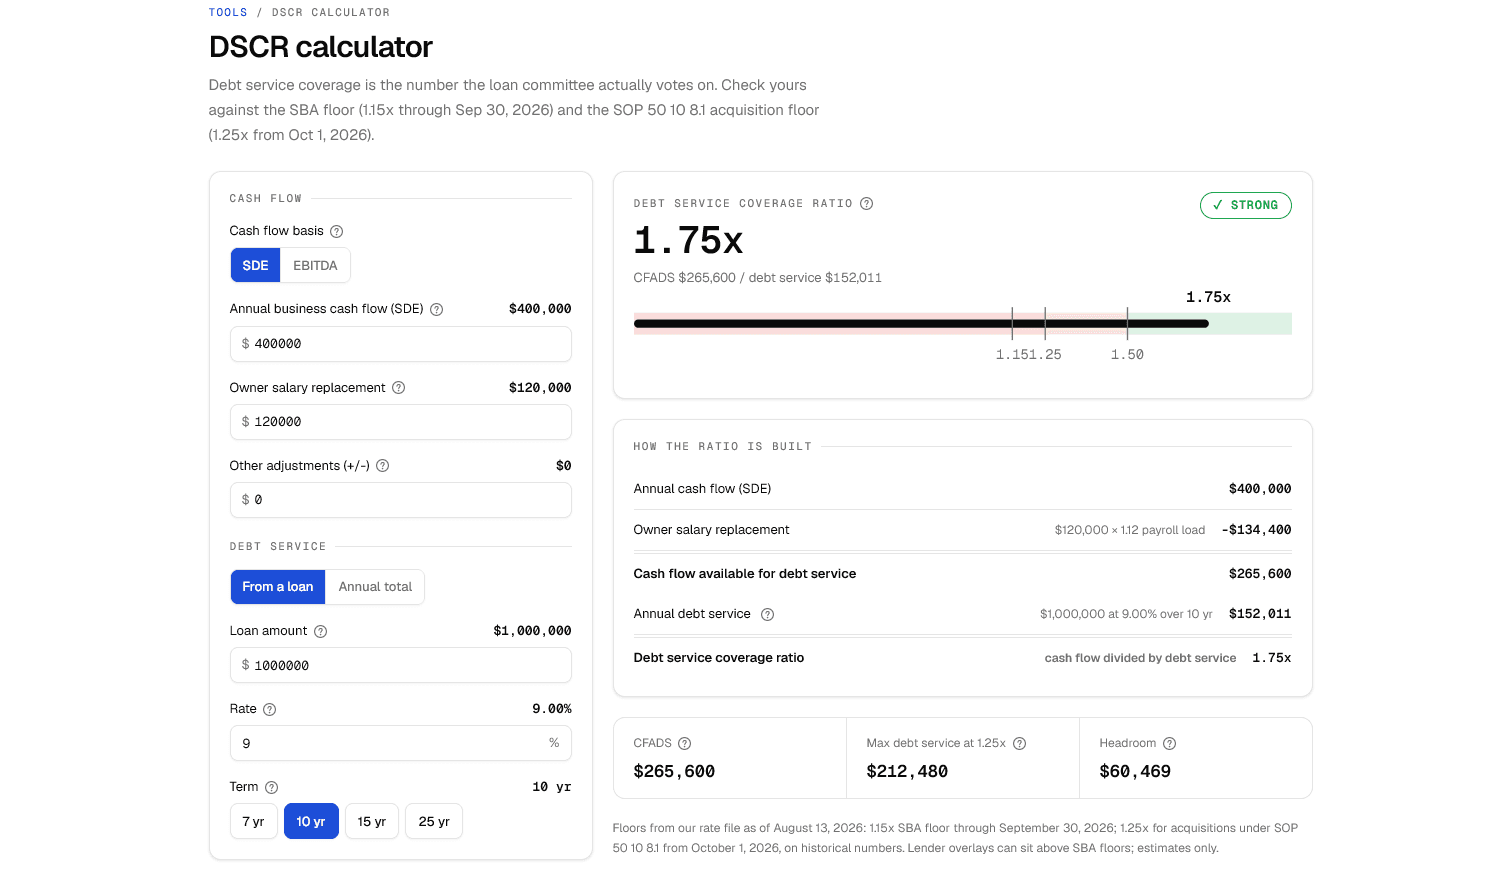Open the Loan amount help icon
This screenshot has width=1507, height=883.
321,631
